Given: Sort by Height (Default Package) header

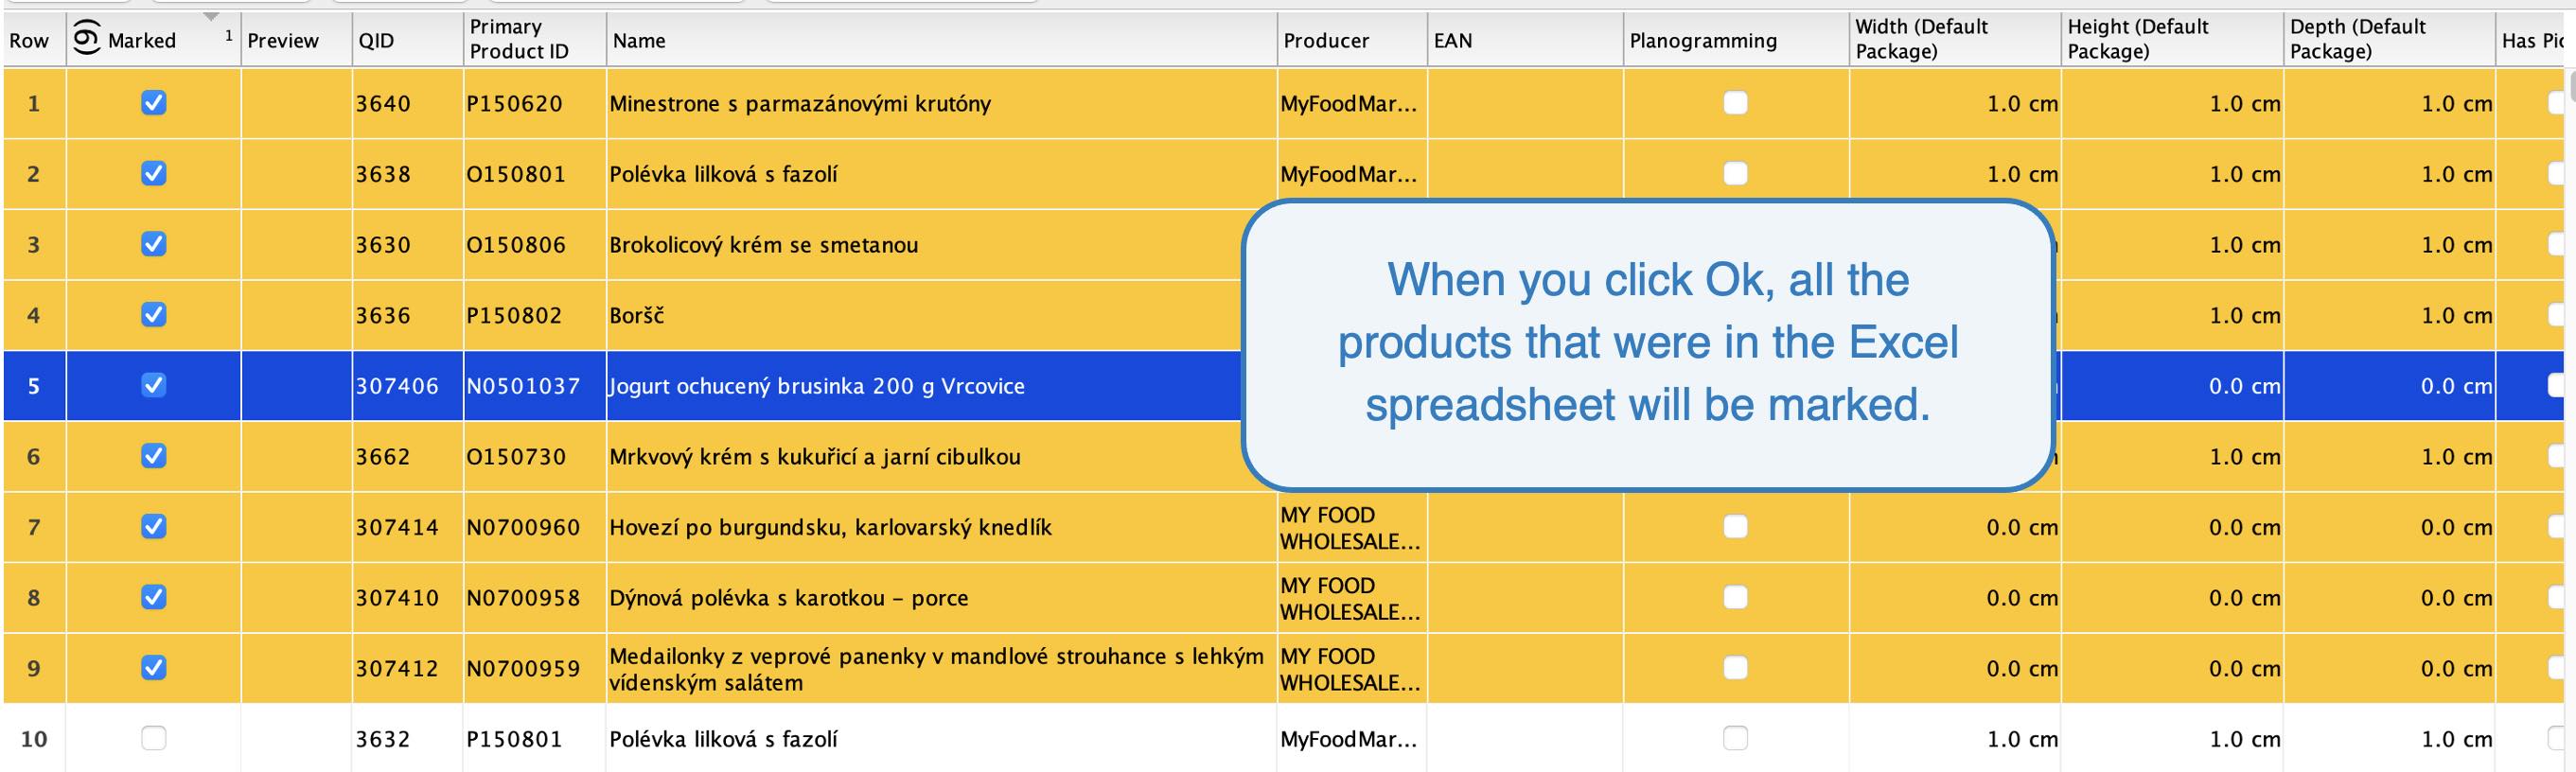Looking at the screenshot, I should [x=2172, y=40].
